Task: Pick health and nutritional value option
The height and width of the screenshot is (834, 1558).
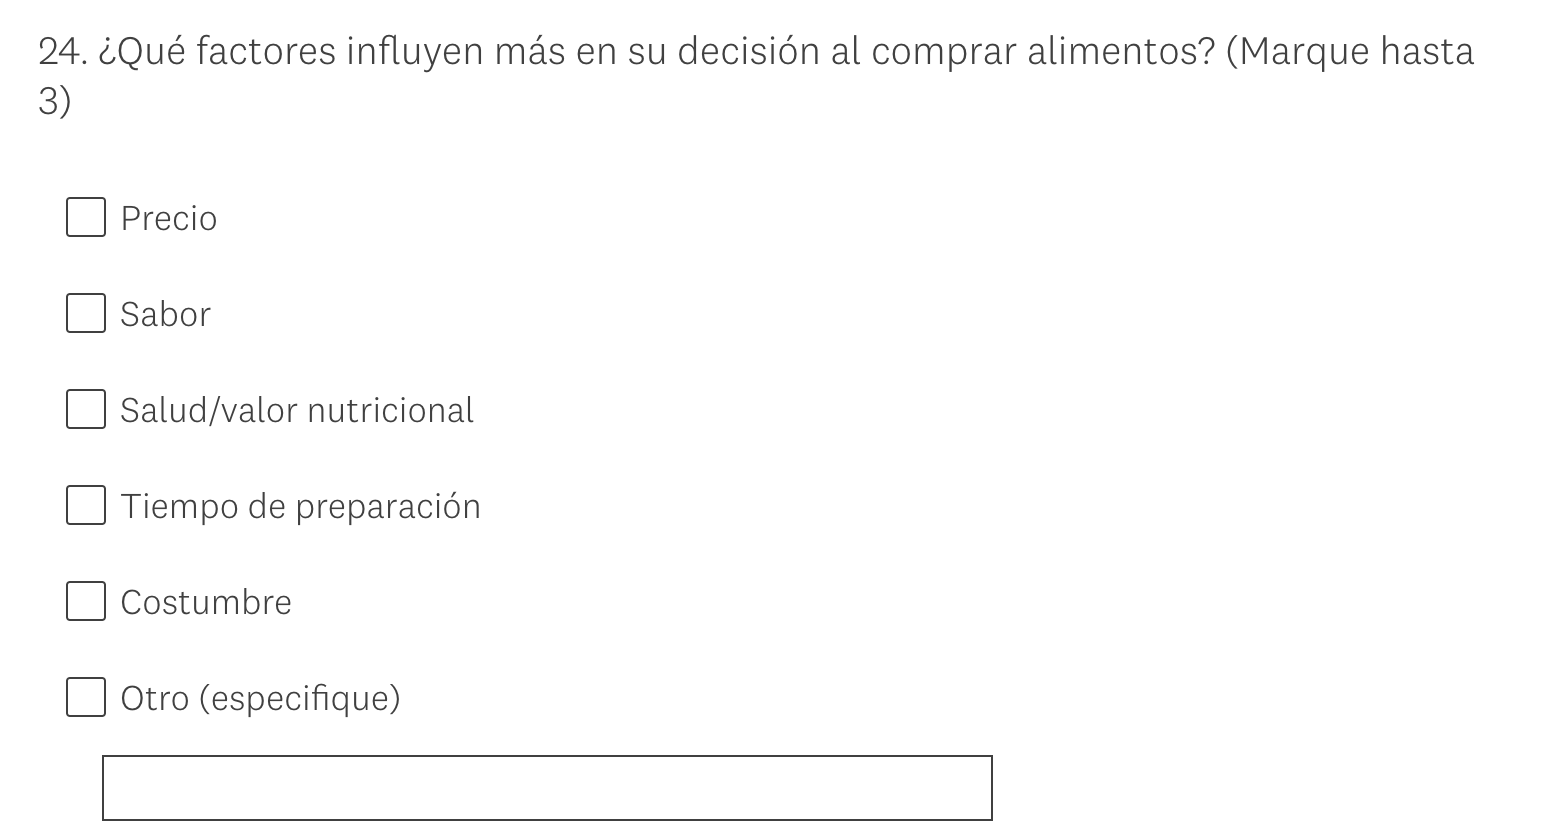Action: (86, 410)
